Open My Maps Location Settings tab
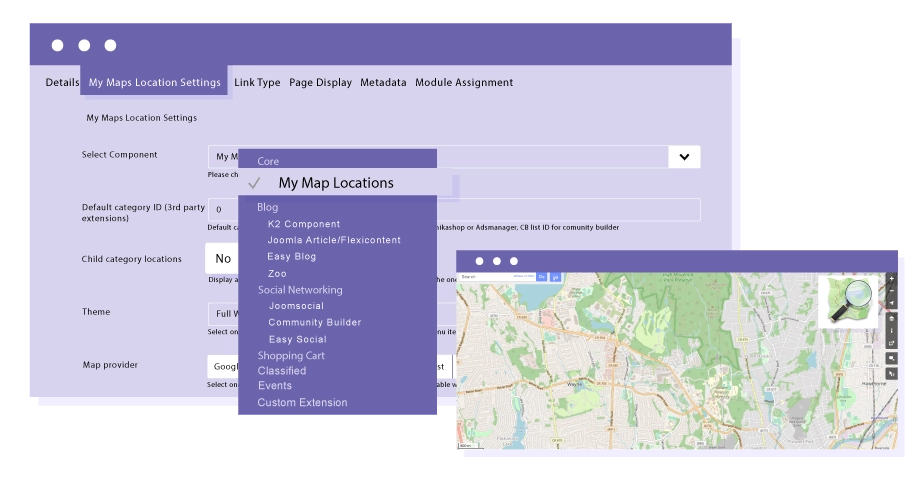 154,82
